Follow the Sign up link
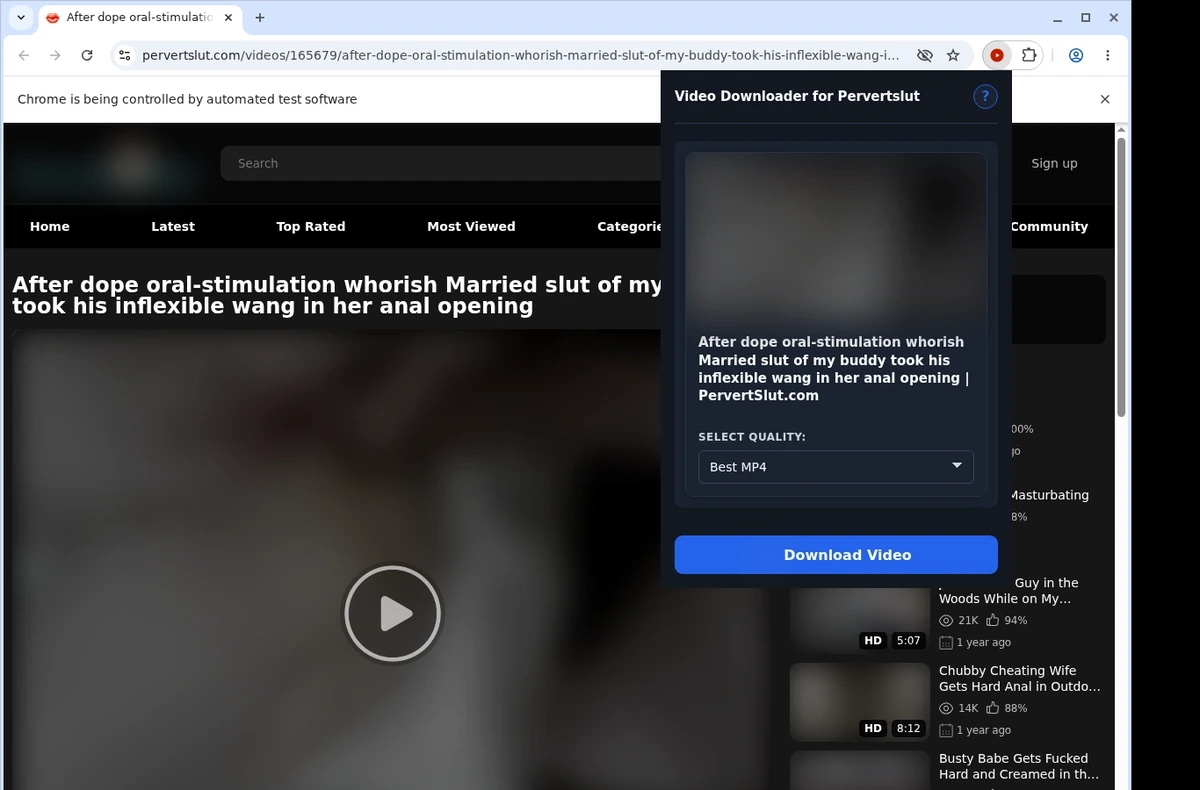 pyautogui.click(x=1054, y=163)
